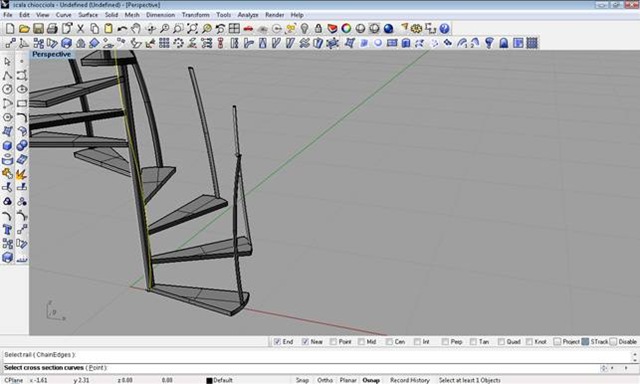Toggle Osnap in status bar

click(x=371, y=380)
